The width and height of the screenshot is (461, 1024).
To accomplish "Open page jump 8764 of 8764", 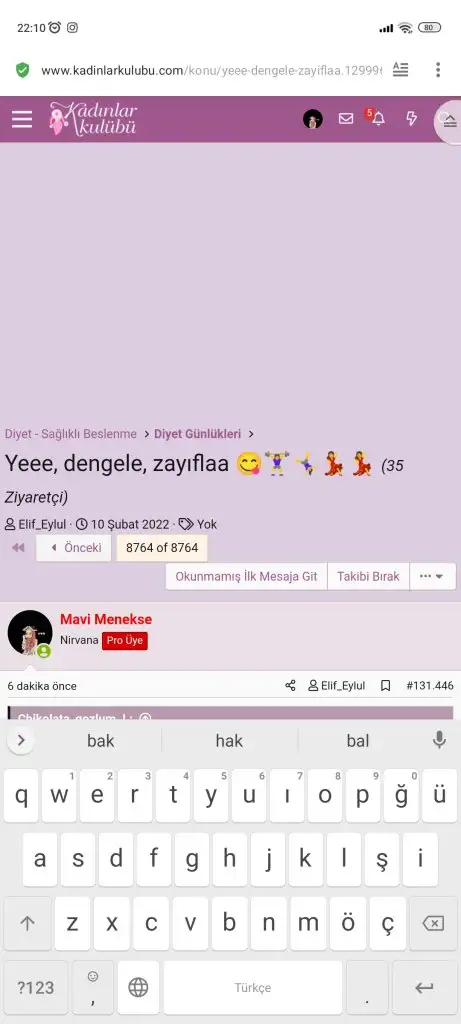I will click(162, 548).
